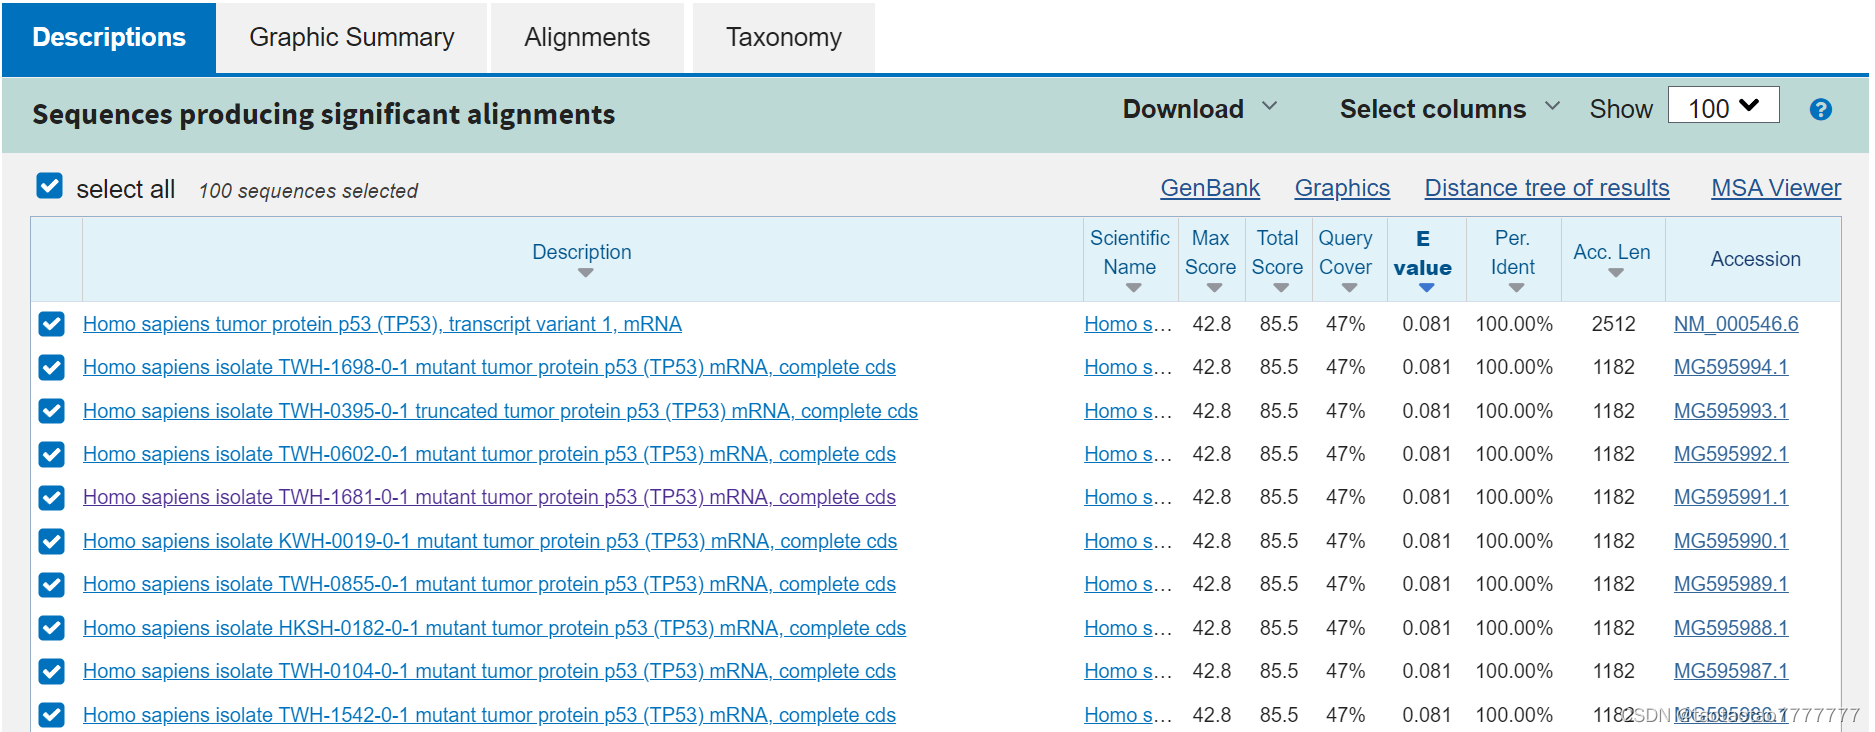Image resolution: width=1875 pixels, height=732 pixels.
Task: Open Distance tree of results link
Action: 1547,188
